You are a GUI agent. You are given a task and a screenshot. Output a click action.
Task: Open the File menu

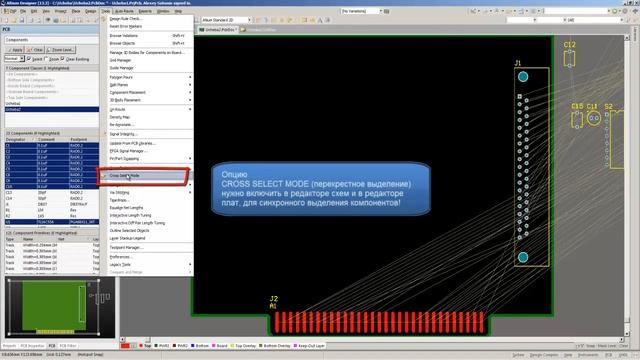click(x=23, y=11)
